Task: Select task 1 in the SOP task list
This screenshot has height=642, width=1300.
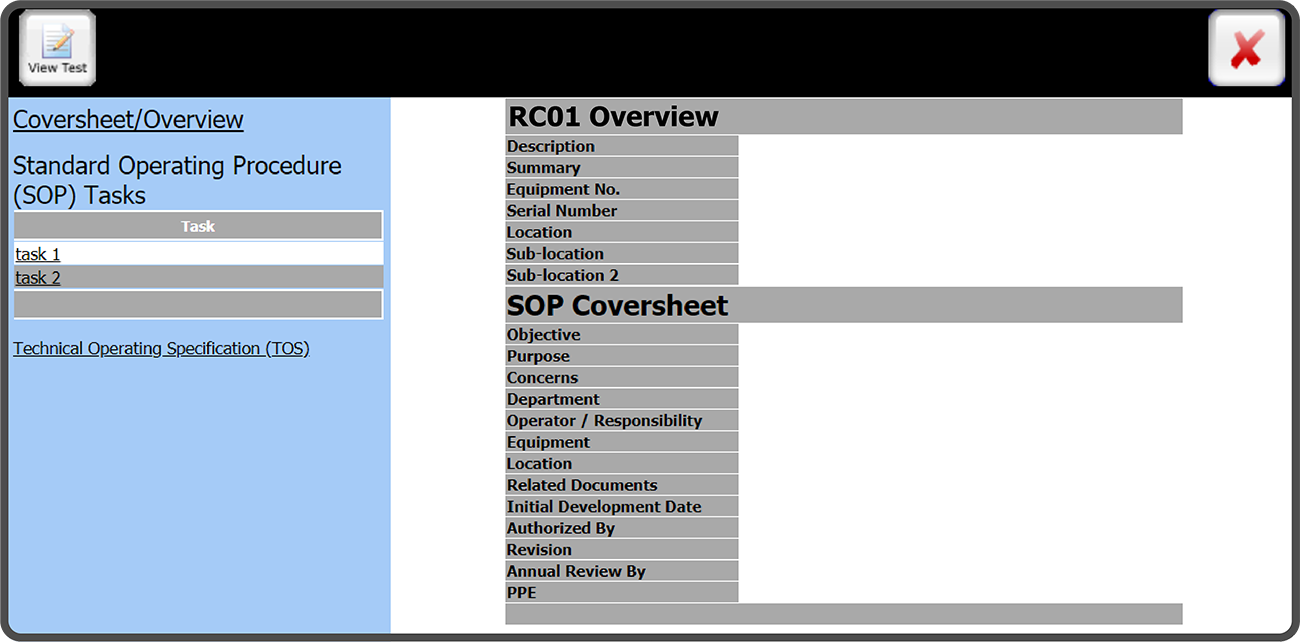Action: point(38,254)
